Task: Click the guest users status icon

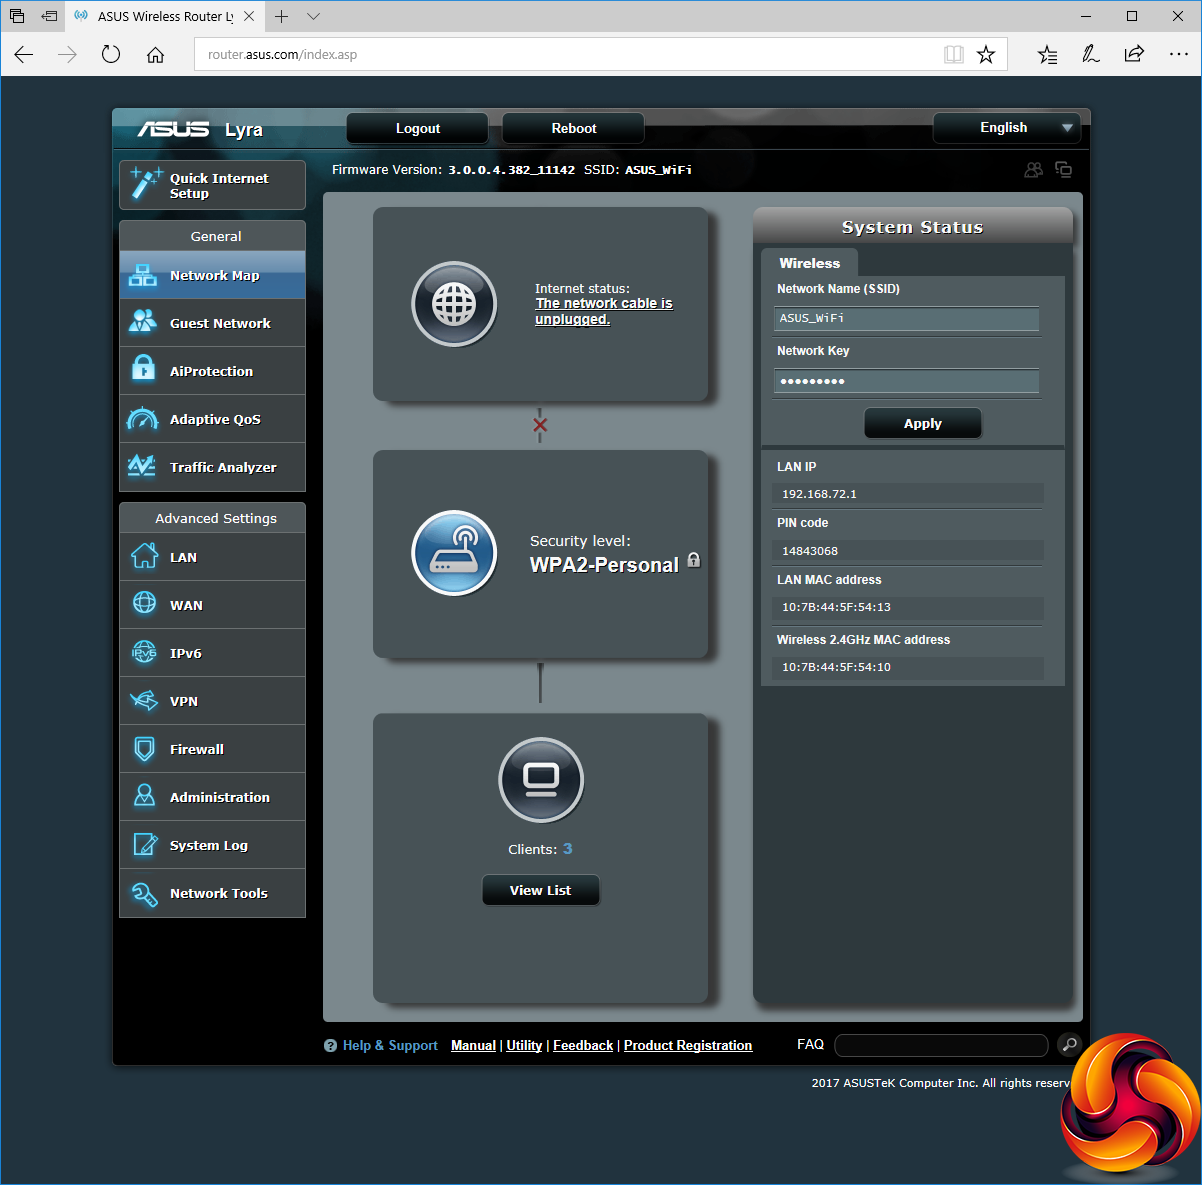Action: 1034,170
